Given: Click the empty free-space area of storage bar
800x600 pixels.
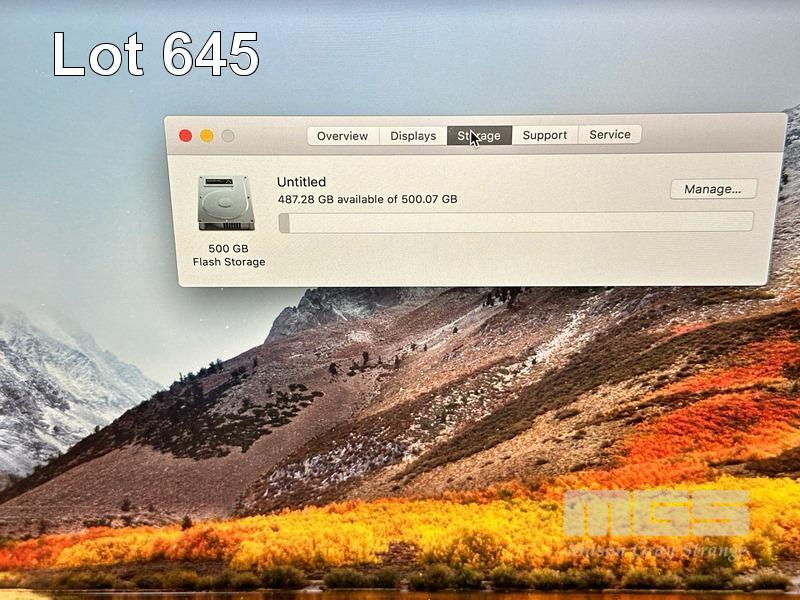Looking at the screenshot, I should click(520, 222).
